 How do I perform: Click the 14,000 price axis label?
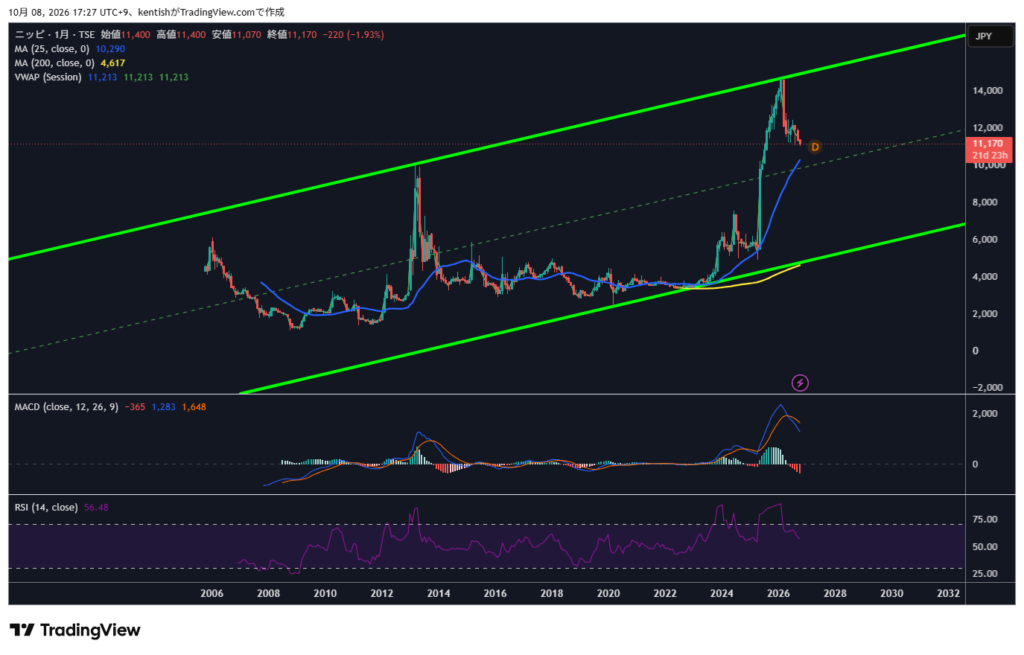(987, 90)
